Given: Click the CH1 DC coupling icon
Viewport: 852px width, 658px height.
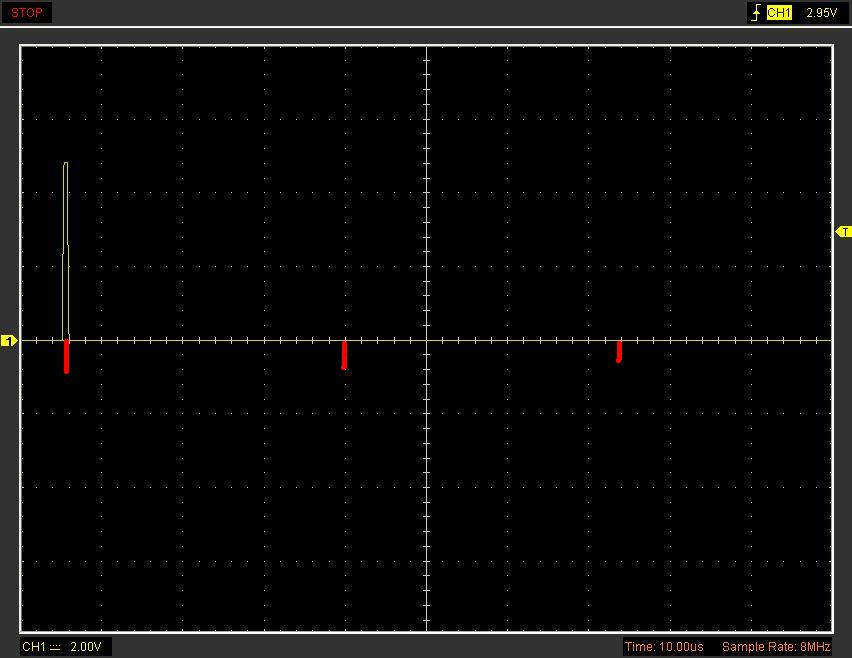Looking at the screenshot, I should tap(55, 647).
